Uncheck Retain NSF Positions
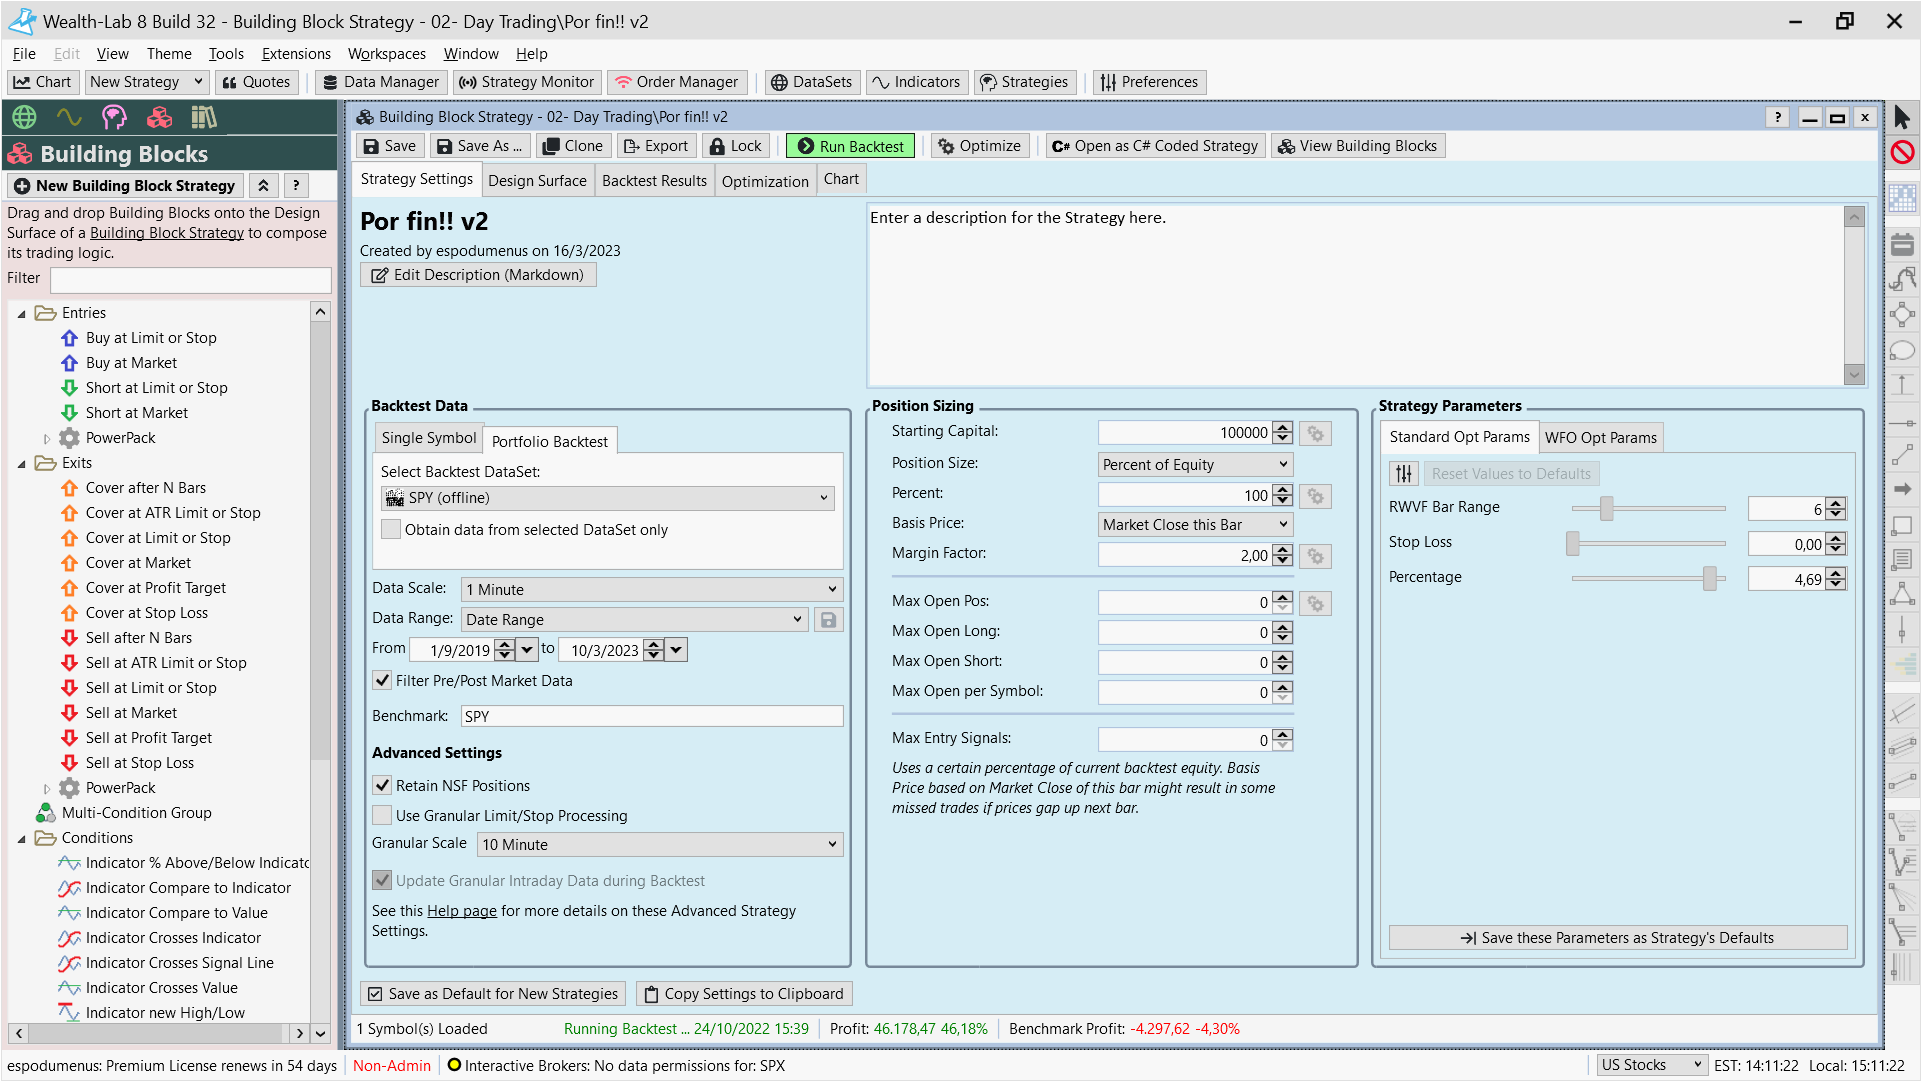Screen dimensions: 1922x1082 (x=383, y=786)
